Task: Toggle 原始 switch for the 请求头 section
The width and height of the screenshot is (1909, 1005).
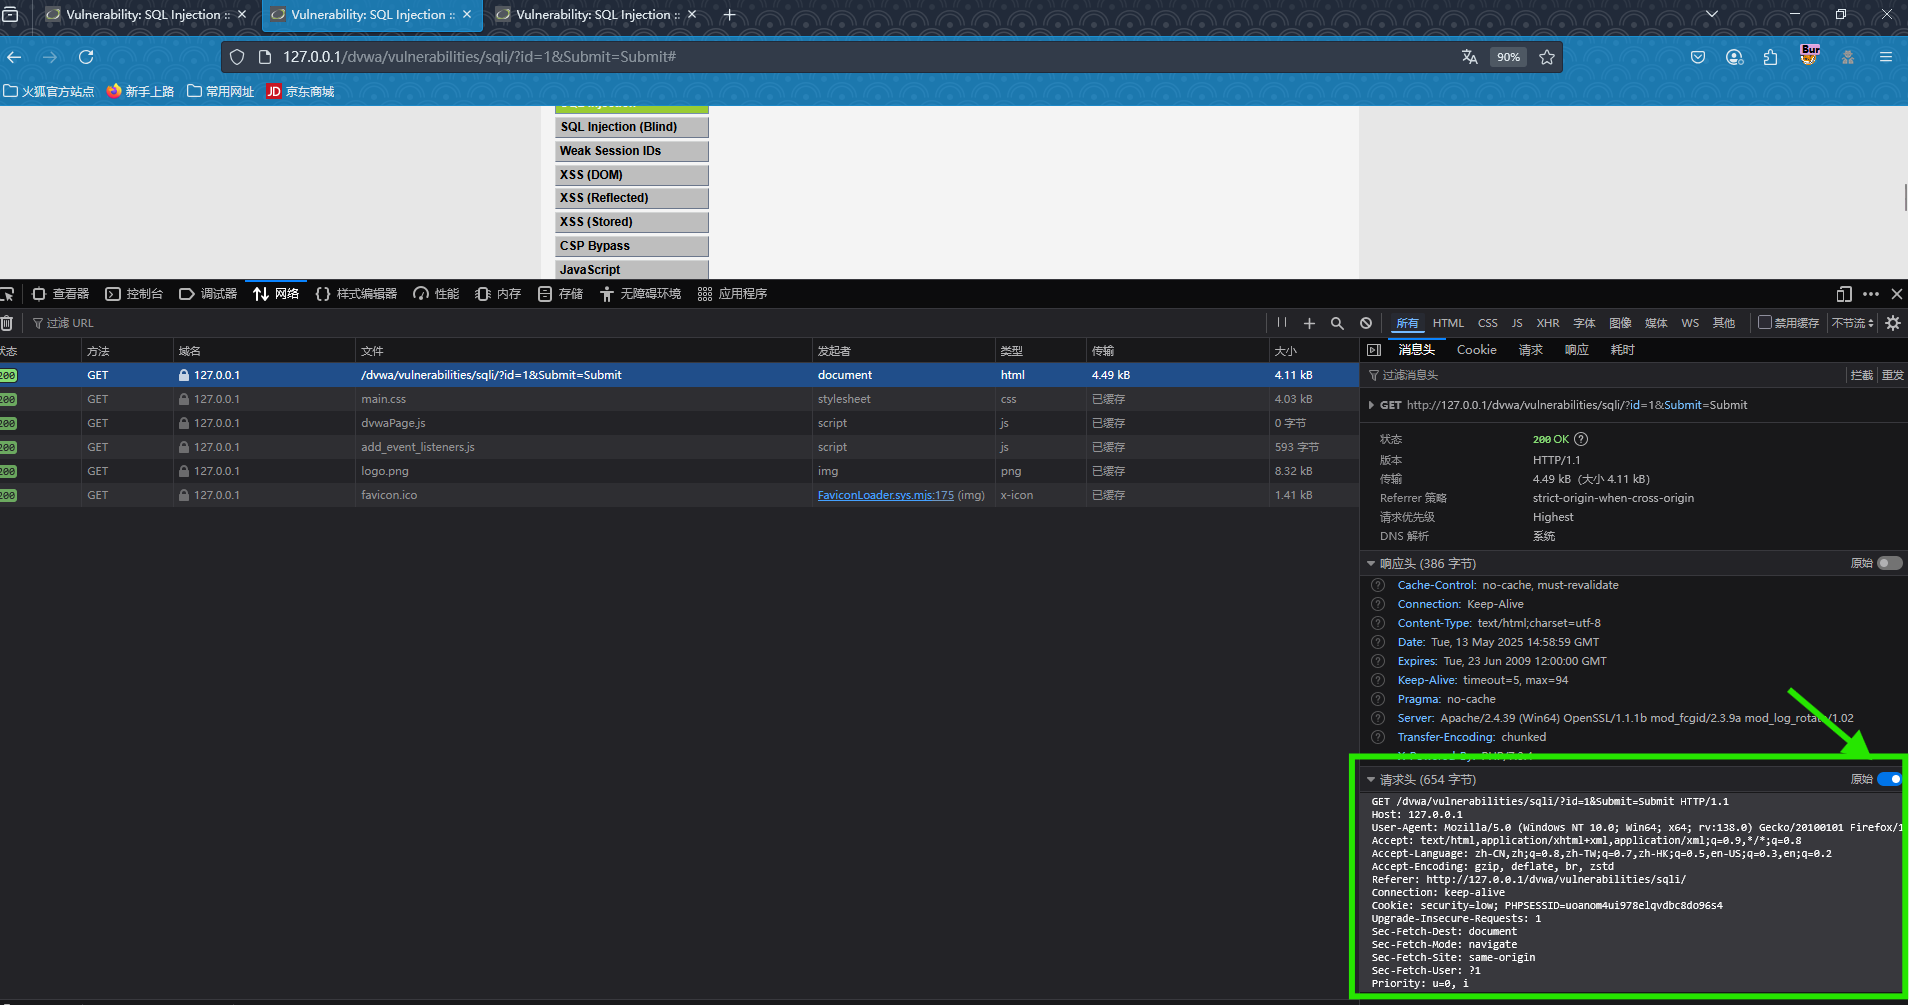Action: point(1890,779)
